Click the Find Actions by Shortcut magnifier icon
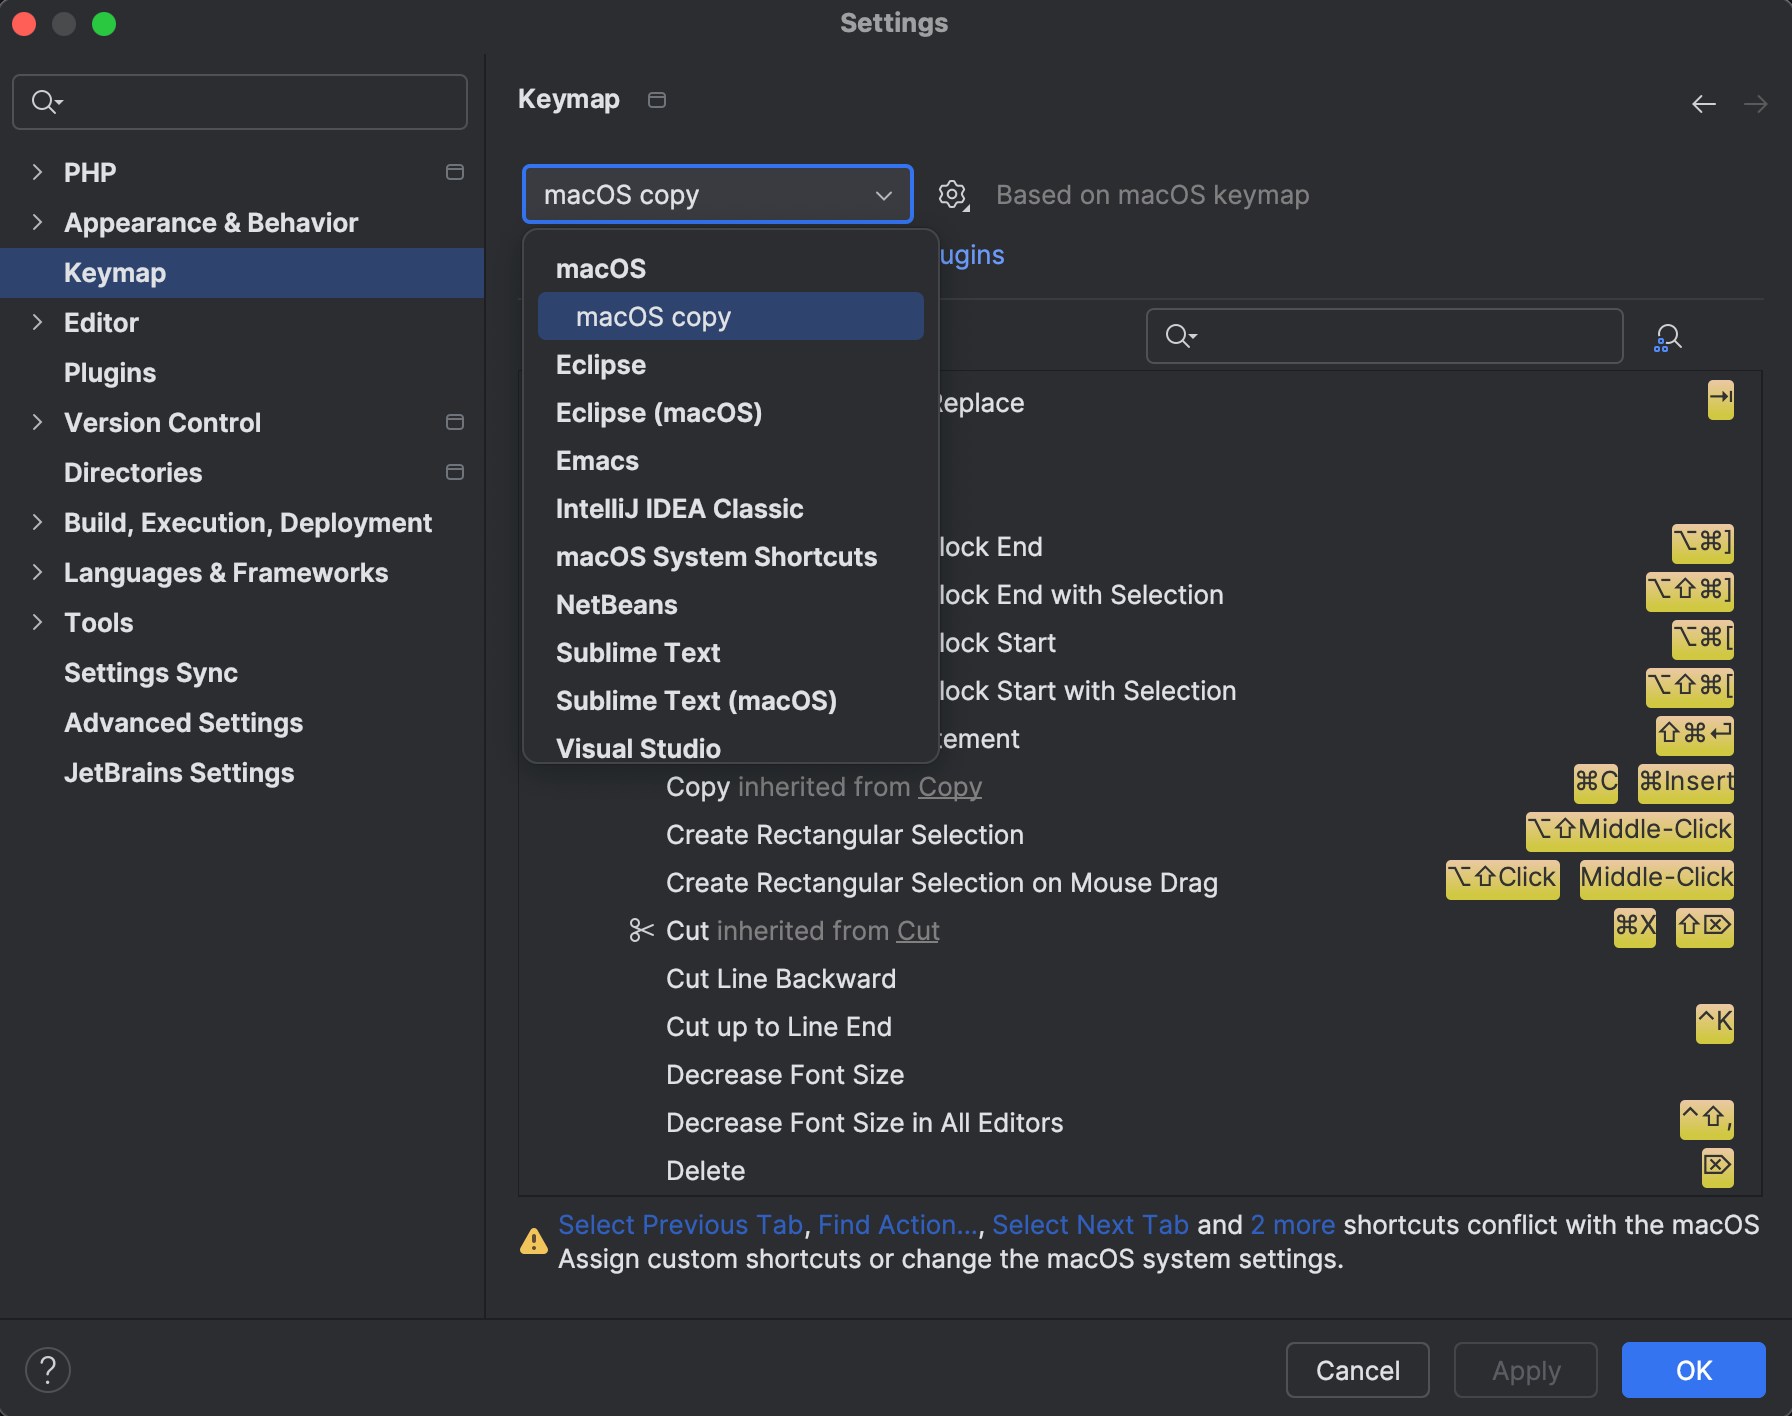The image size is (1792, 1416). click(1668, 336)
